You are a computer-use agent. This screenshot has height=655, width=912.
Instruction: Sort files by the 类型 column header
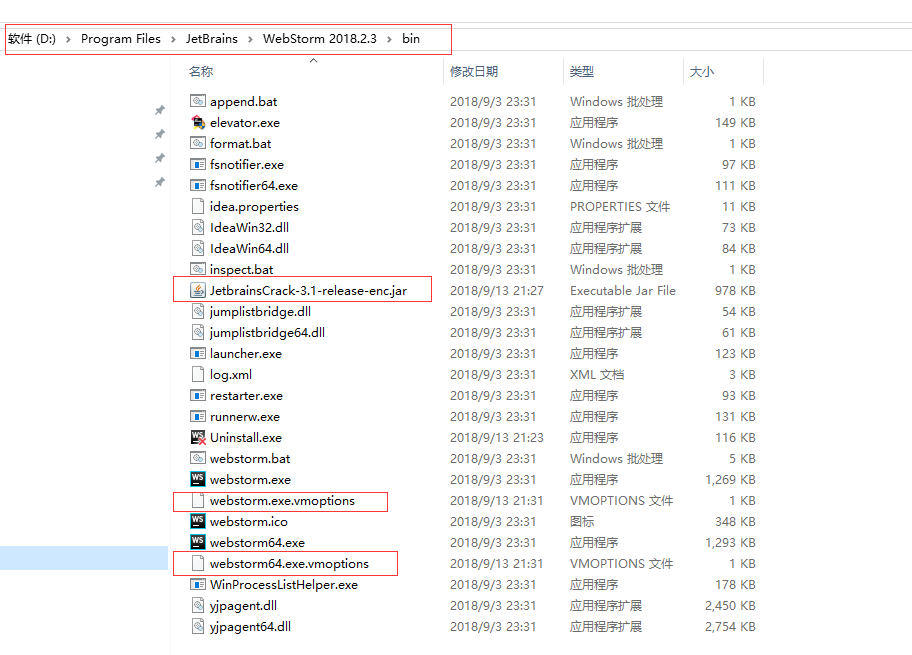[x=582, y=72]
